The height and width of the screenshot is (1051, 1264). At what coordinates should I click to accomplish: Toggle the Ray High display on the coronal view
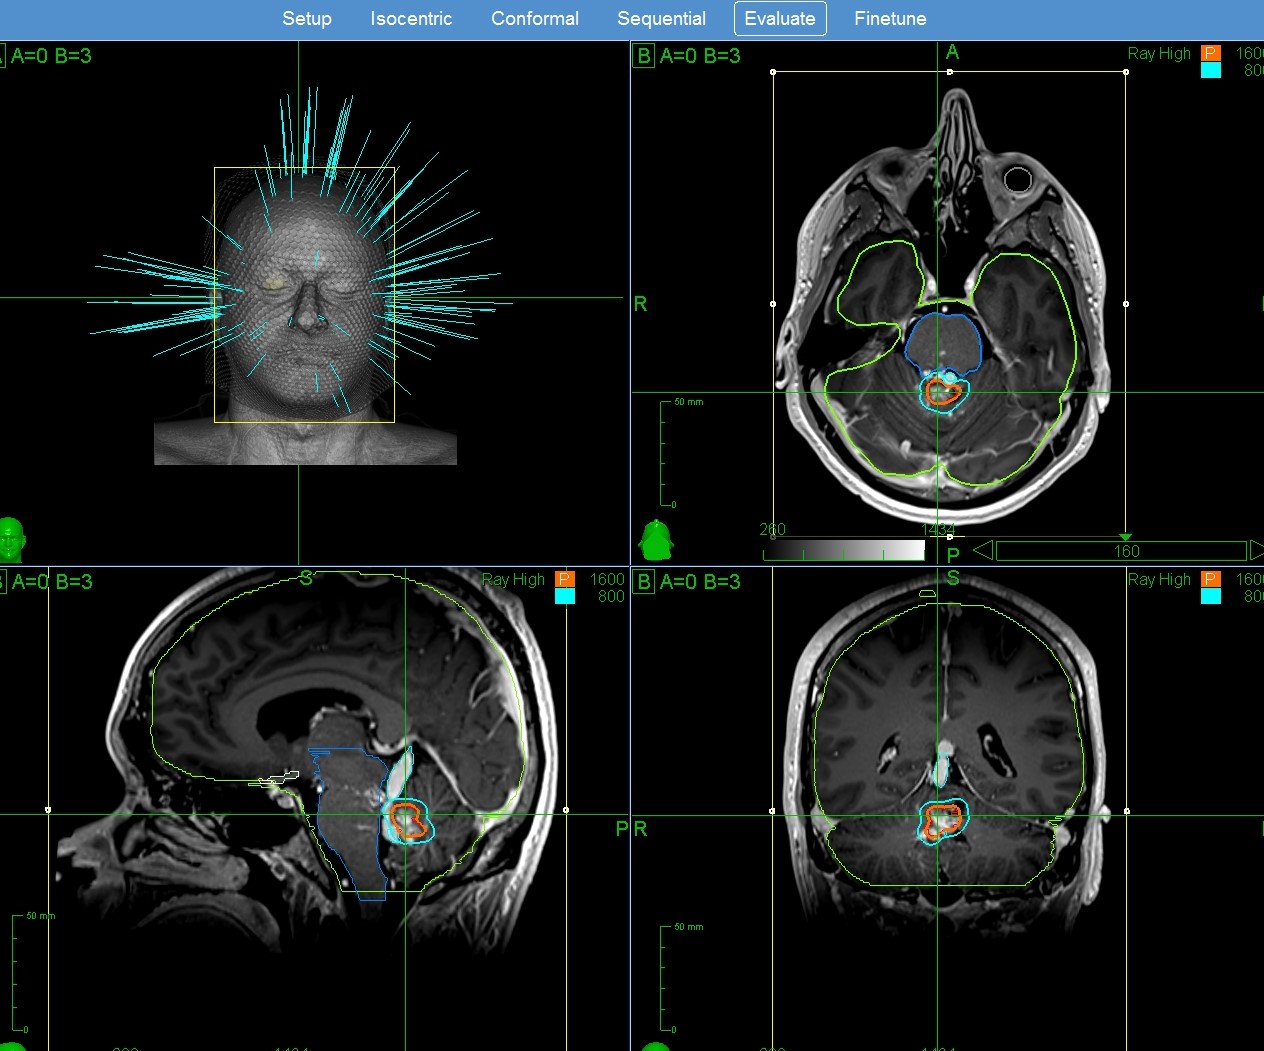pyautogui.click(x=1158, y=579)
